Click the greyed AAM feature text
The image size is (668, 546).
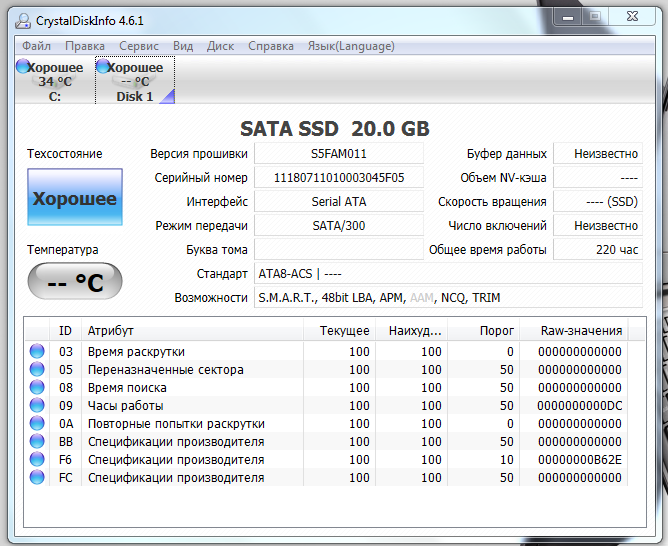pyautogui.click(x=421, y=298)
